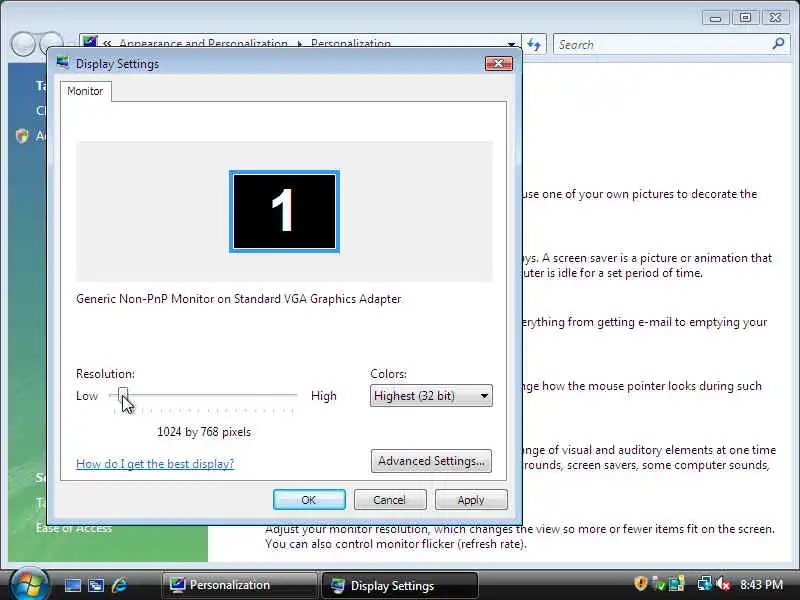Image resolution: width=800 pixels, height=600 pixels.
Task: Open the address bar history dropdown arrow
Action: pyautogui.click(x=511, y=44)
